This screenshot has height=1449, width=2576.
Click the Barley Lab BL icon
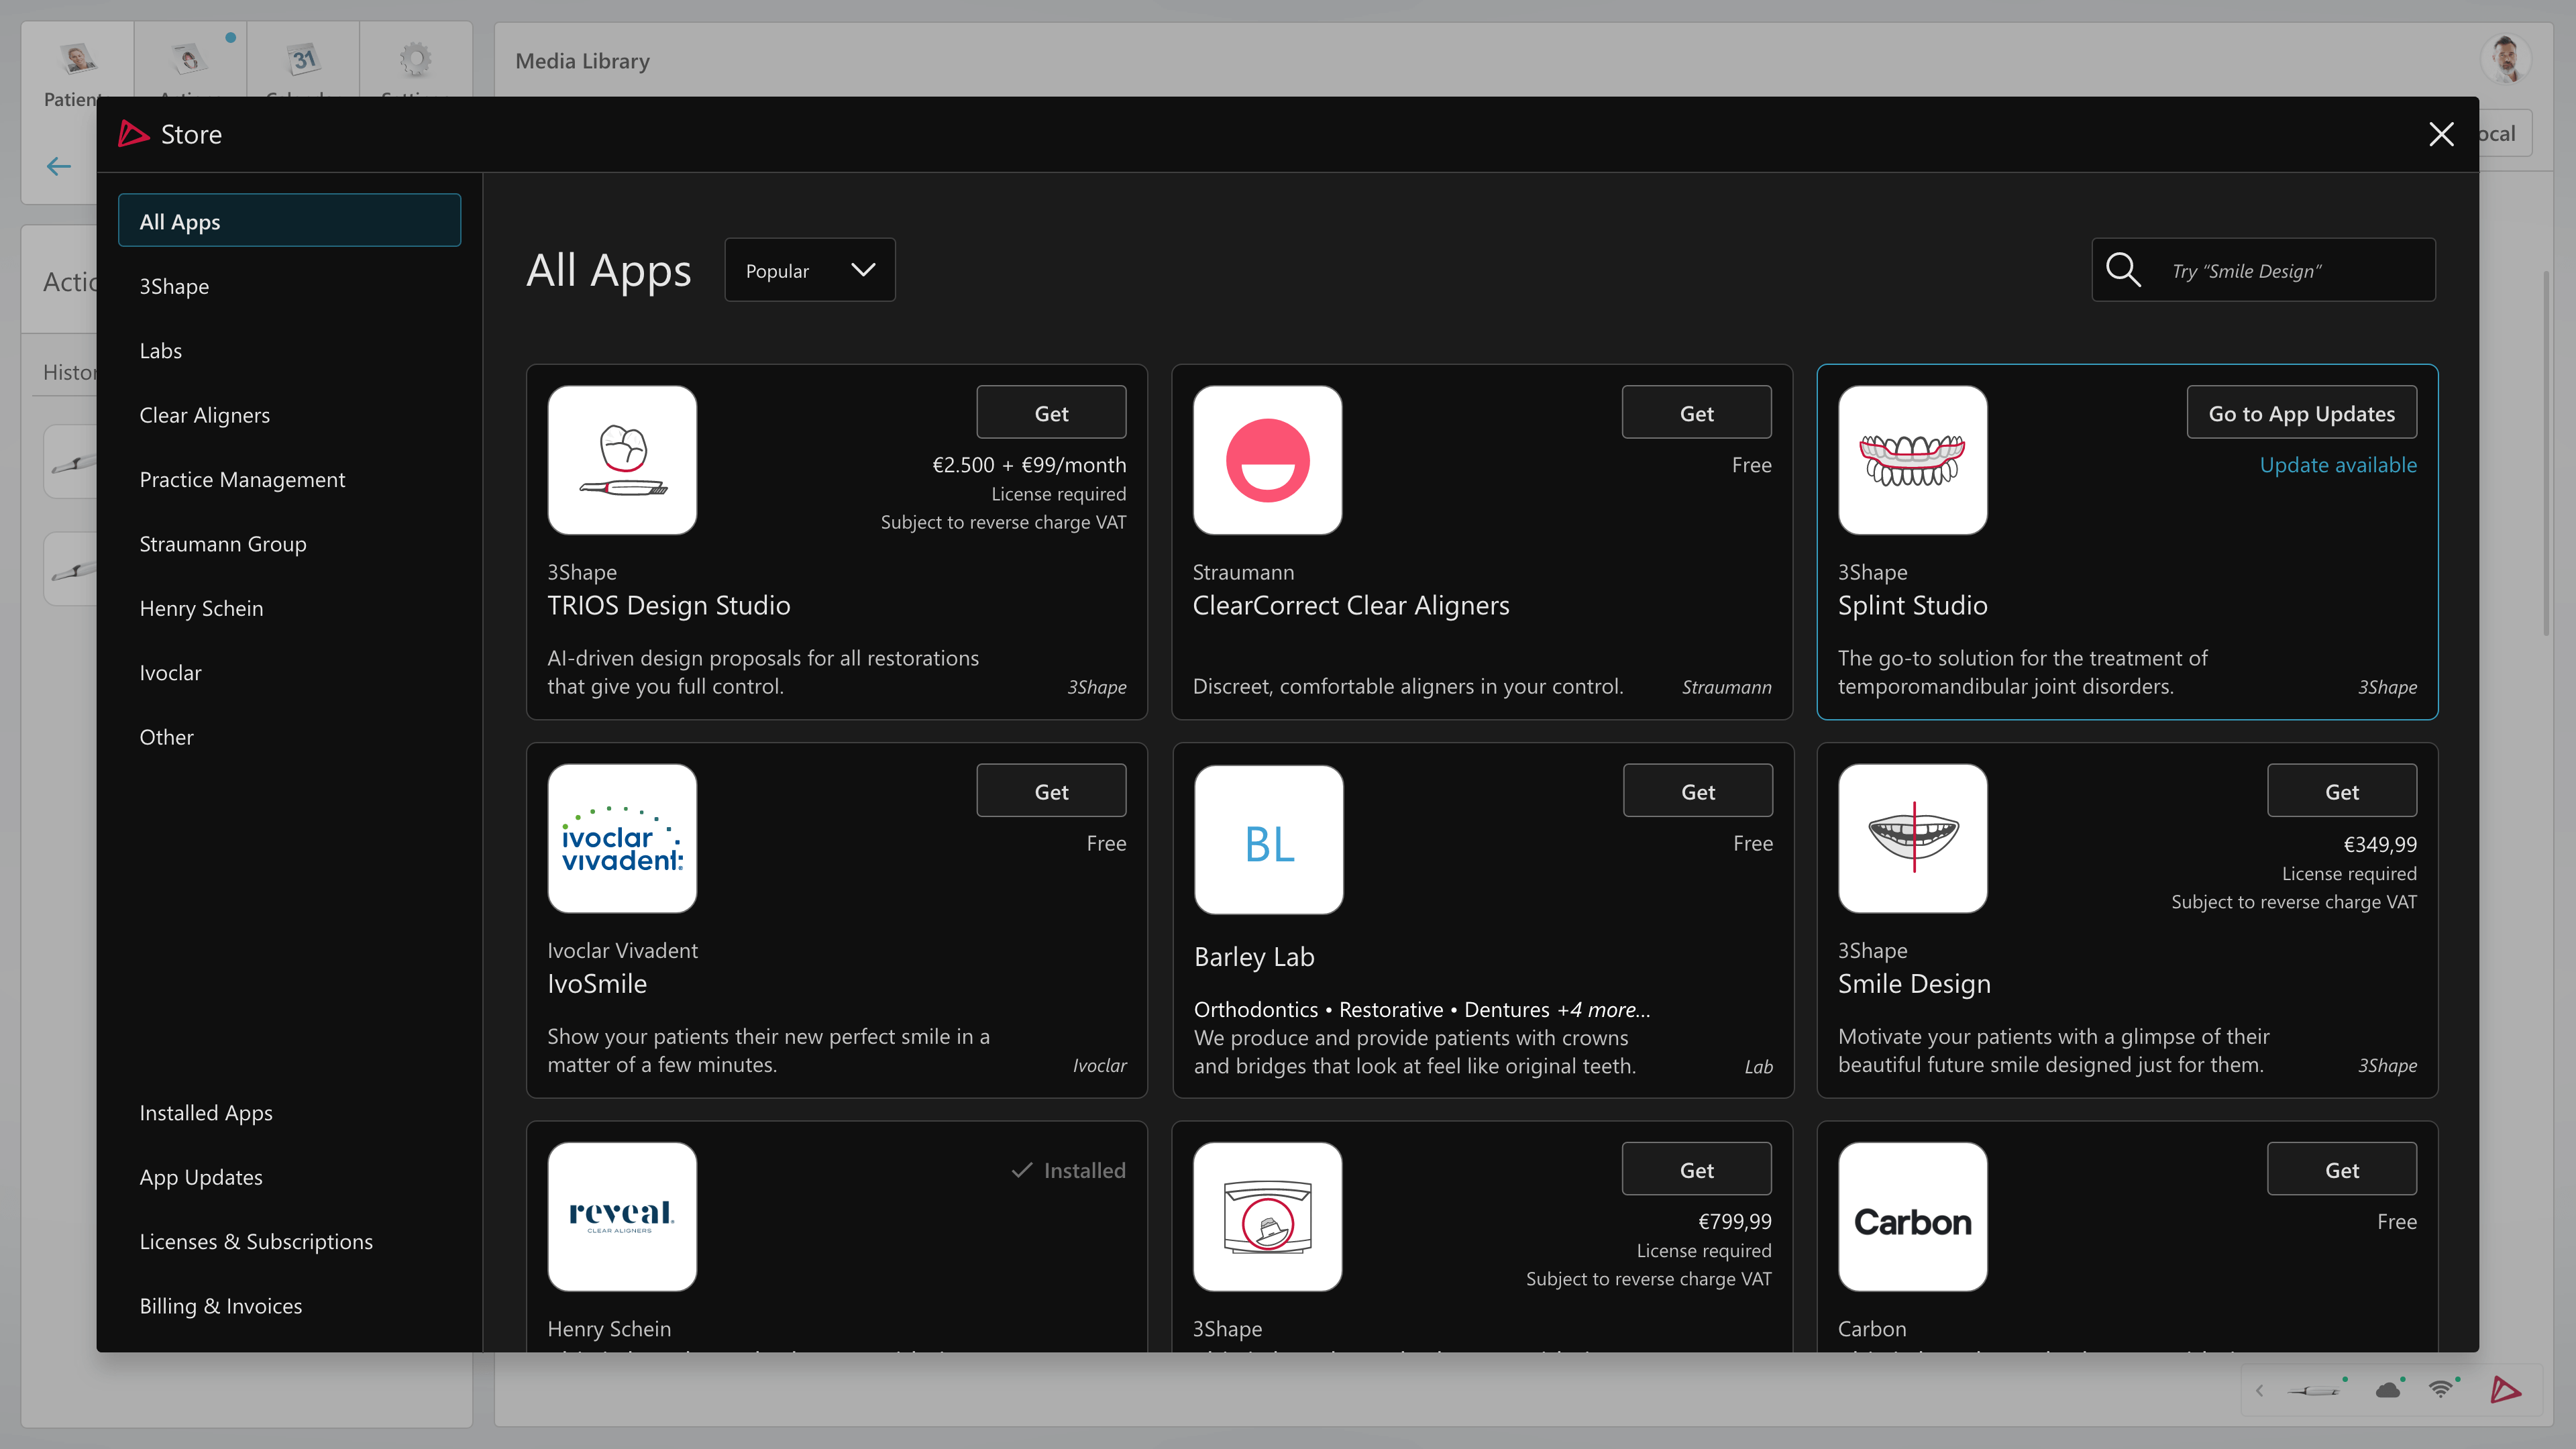tap(1268, 840)
